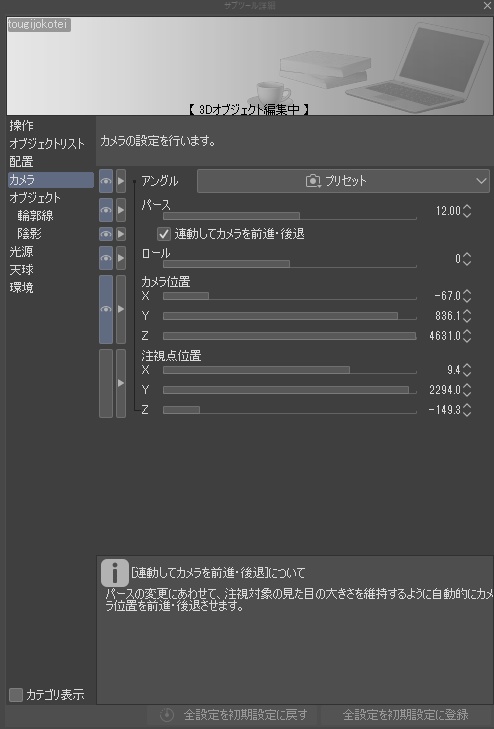This screenshot has width=494, height=729.
Task: Click the ロール stepper arrows at 0
Action: coord(467,259)
